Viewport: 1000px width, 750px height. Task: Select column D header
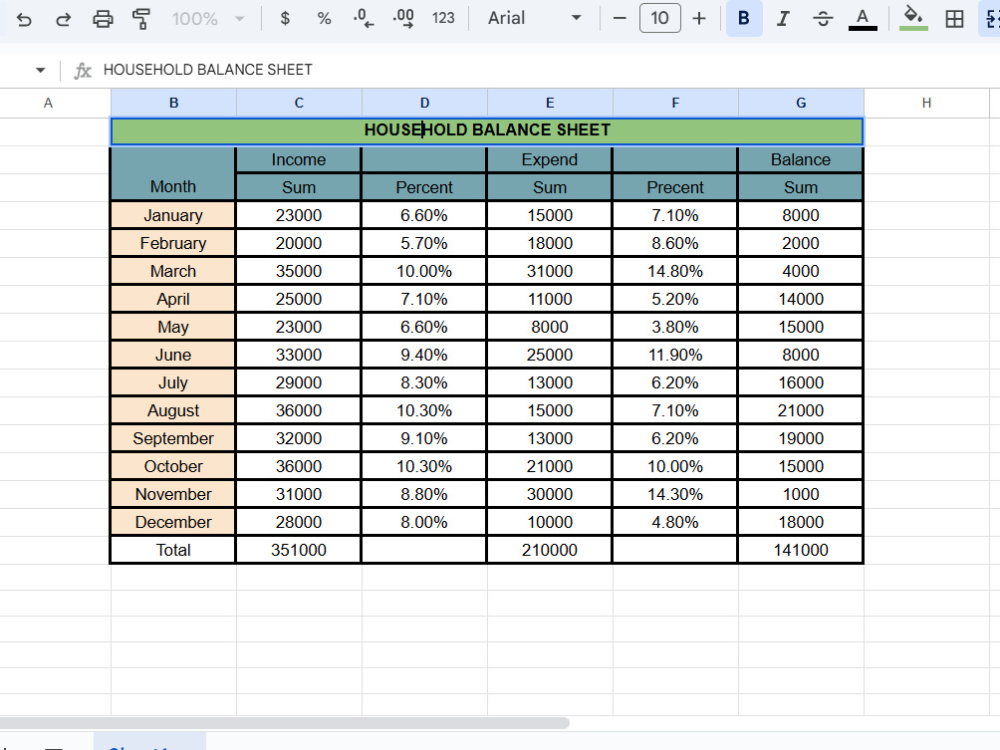click(x=425, y=103)
